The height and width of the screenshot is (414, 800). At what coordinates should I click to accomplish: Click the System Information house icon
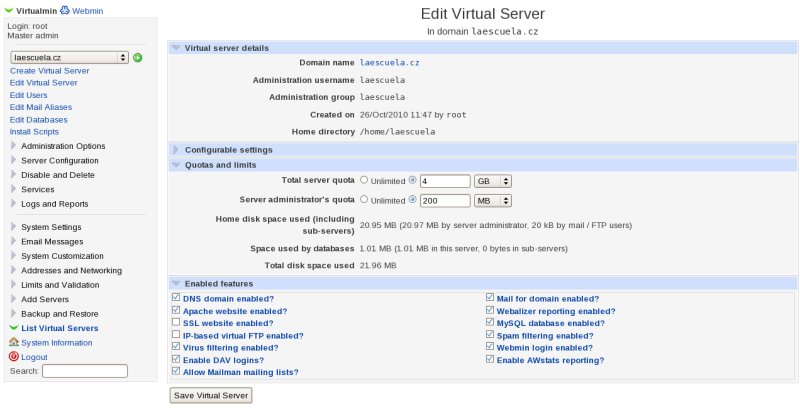(13, 343)
